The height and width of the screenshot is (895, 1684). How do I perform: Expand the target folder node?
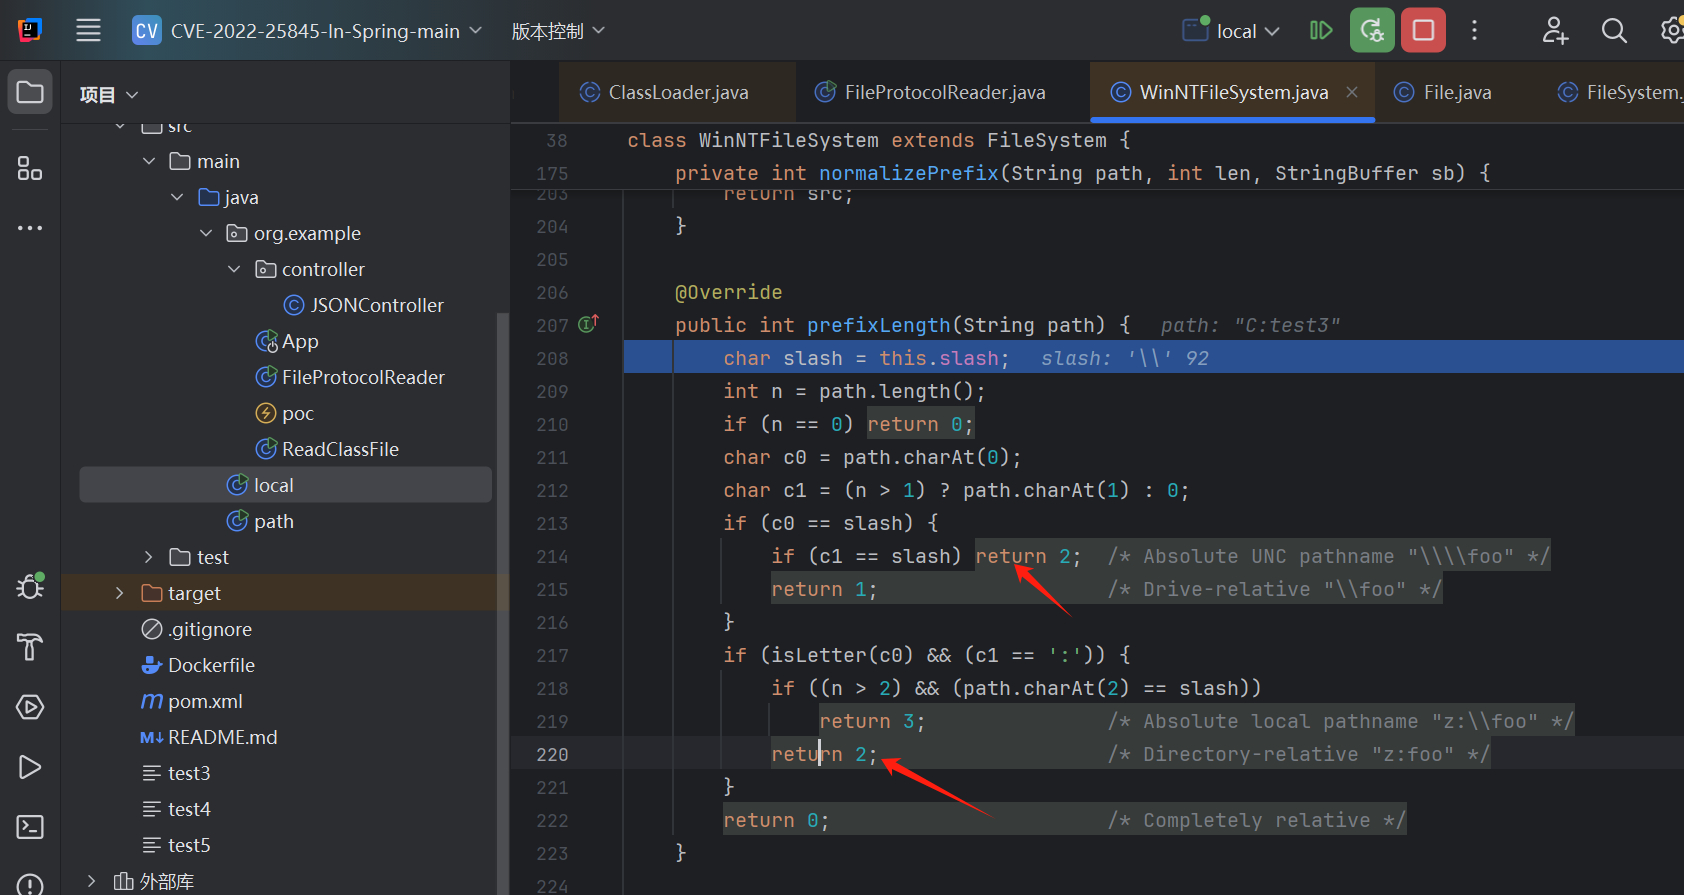click(x=120, y=593)
